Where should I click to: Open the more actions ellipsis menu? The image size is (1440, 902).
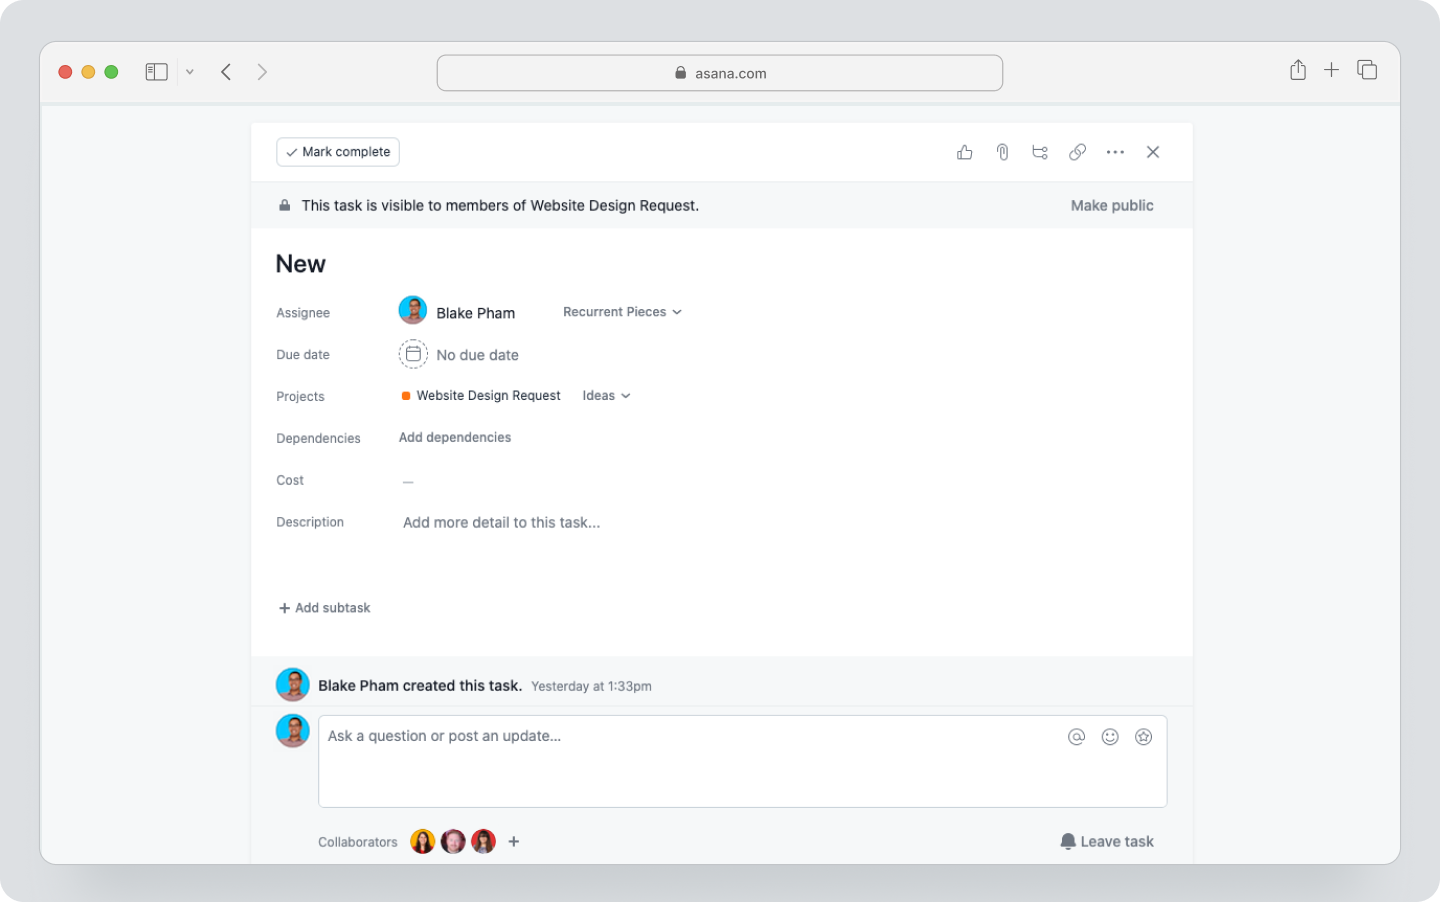coord(1115,152)
